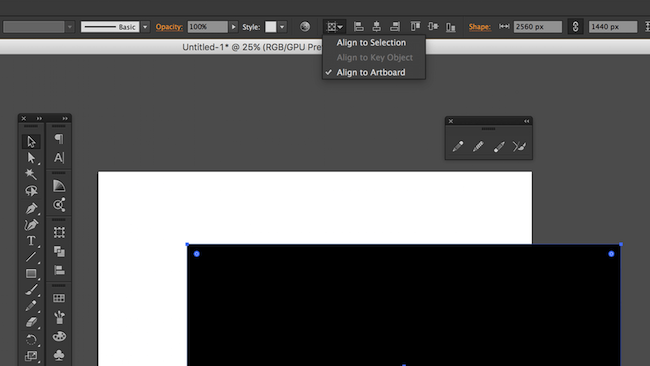This screenshot has width=650, height=366.
Task: Open the Shape properties link
Action: [480, 27]
